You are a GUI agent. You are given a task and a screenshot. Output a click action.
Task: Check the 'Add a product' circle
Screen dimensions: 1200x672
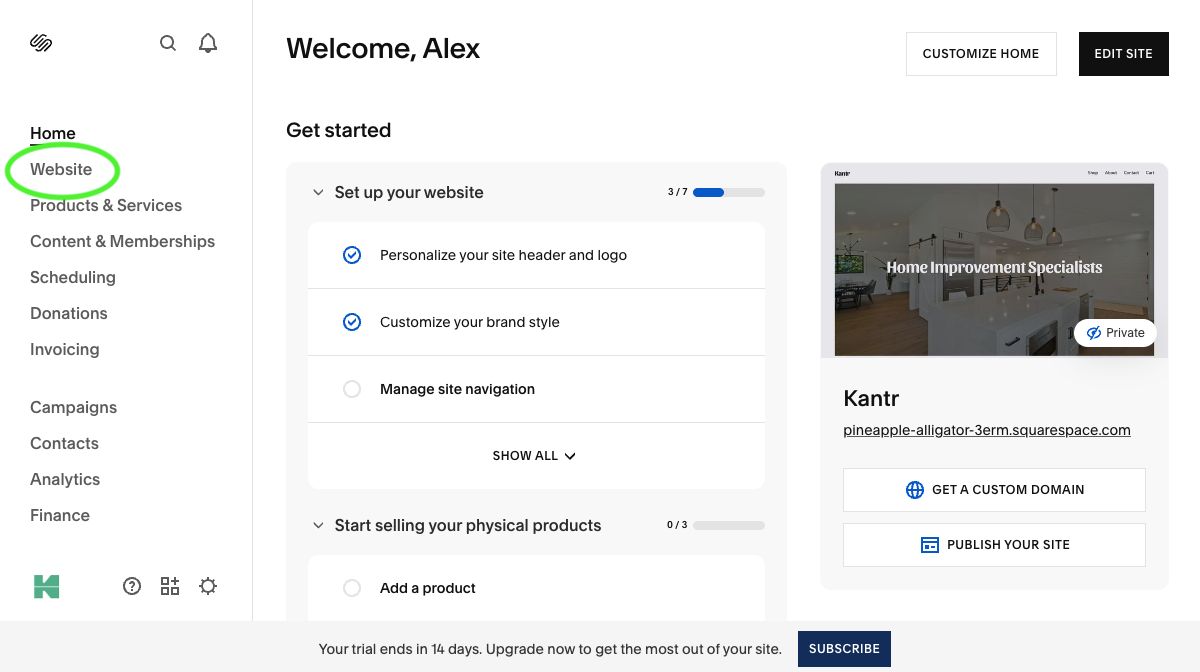point(352,588)
